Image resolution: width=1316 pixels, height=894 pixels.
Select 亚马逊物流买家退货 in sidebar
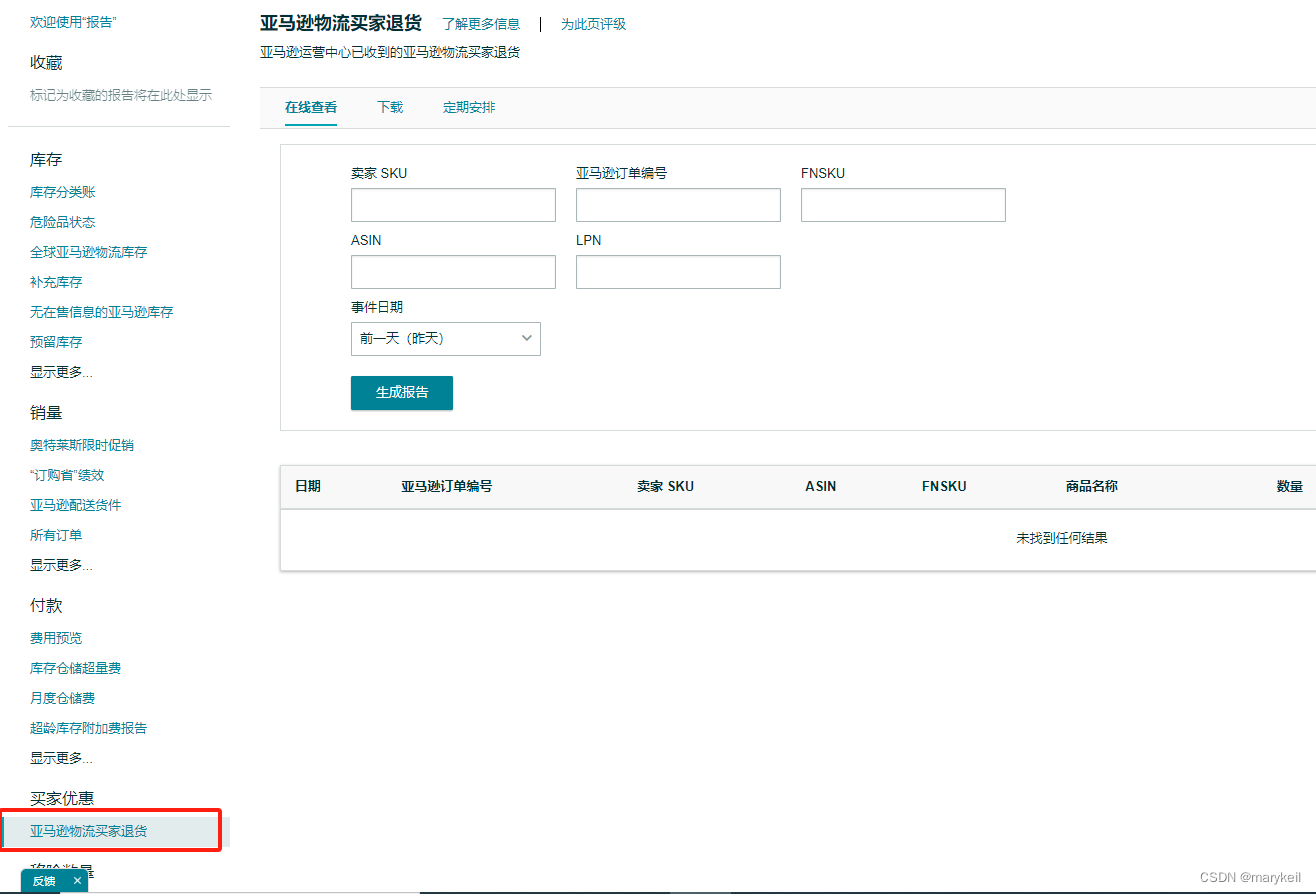pyautogui.click(x=88, y=831)
